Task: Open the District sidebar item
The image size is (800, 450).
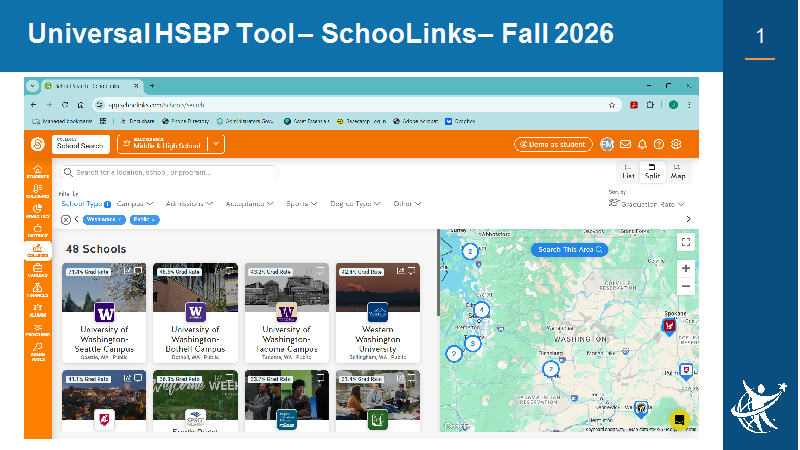Action: point(38,231)
